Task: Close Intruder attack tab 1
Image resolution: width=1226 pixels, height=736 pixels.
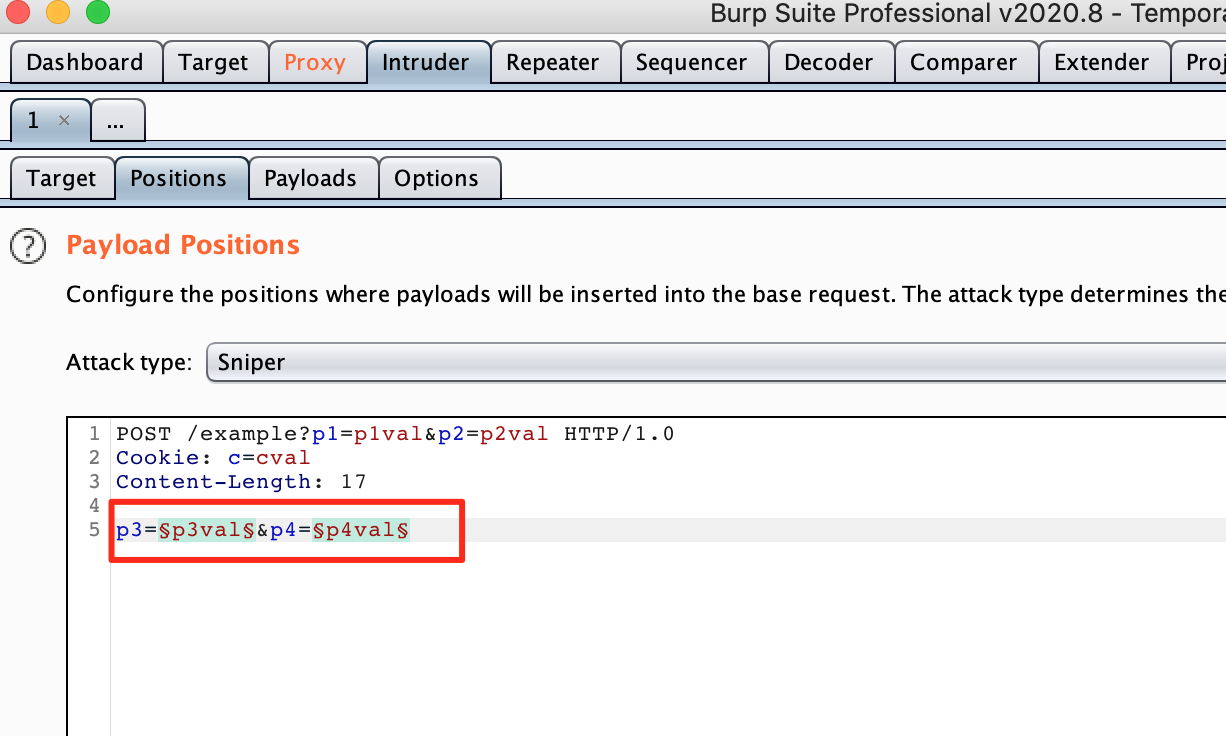Action: [x=64, y=120]
